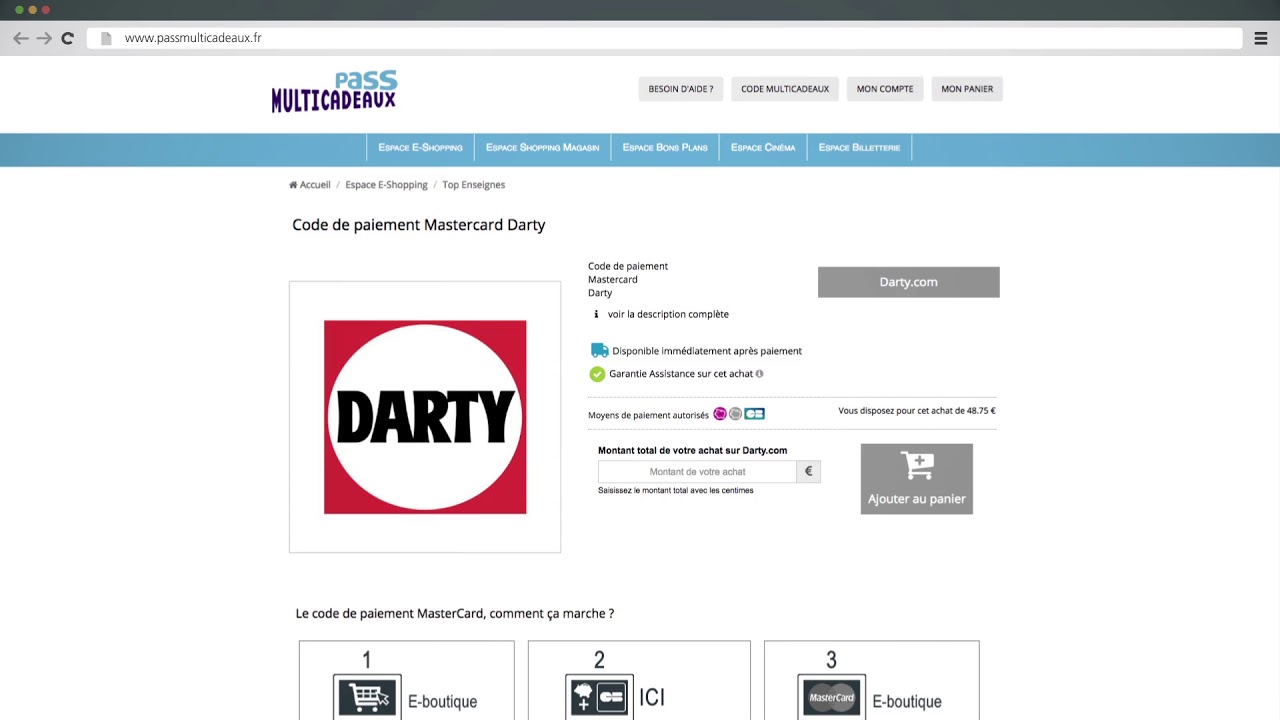The image size is (1280, 720).
Task: Switch to Espace E-Shopping tab
Action: point(420,148)
